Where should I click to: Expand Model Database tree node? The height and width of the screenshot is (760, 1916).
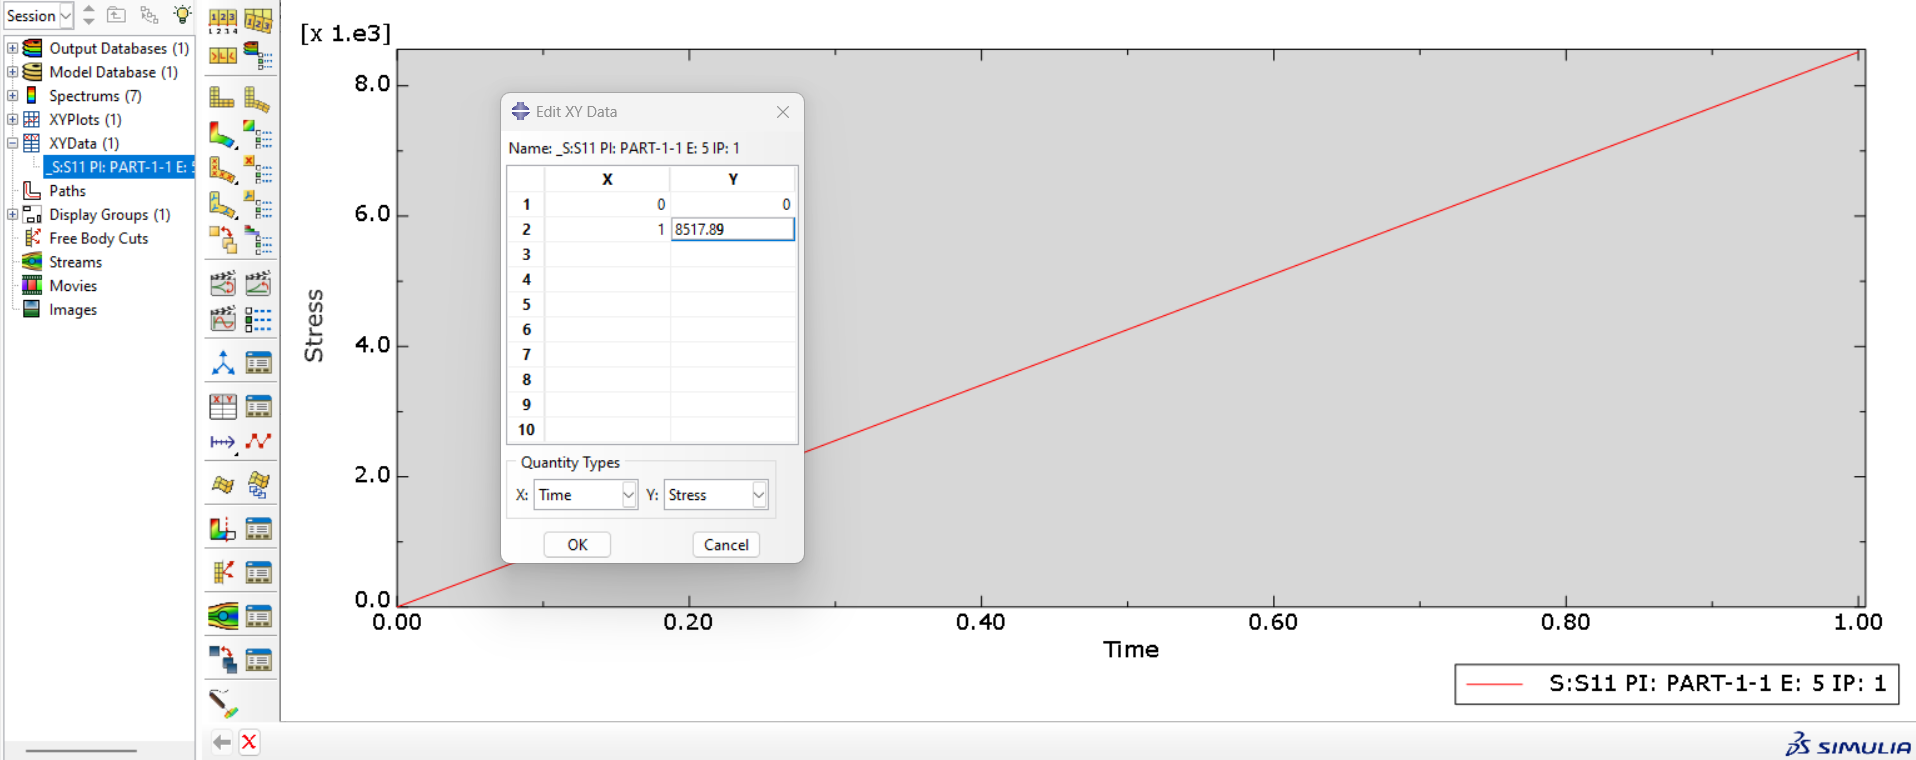12,72
